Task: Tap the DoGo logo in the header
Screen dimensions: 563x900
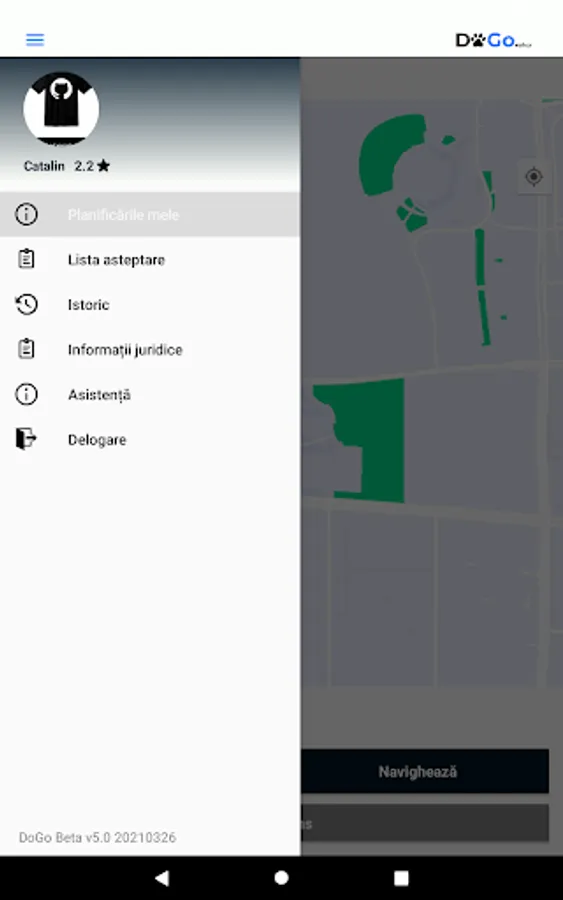Action: [494, 40]
